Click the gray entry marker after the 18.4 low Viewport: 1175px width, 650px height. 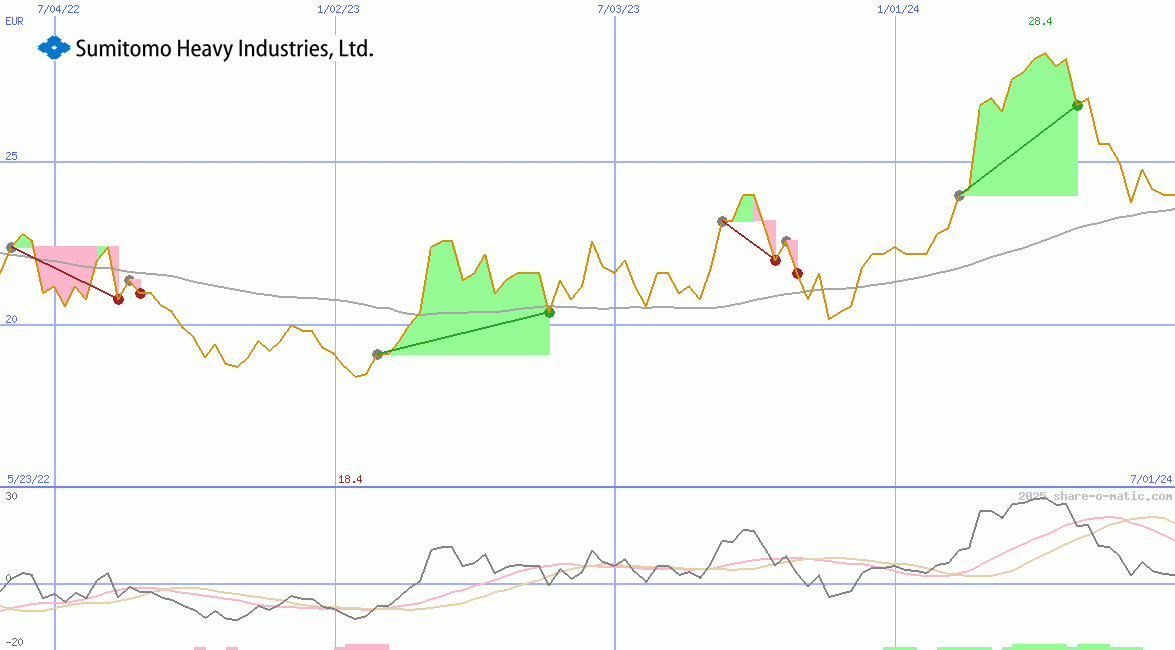click(x=378, y=355)
